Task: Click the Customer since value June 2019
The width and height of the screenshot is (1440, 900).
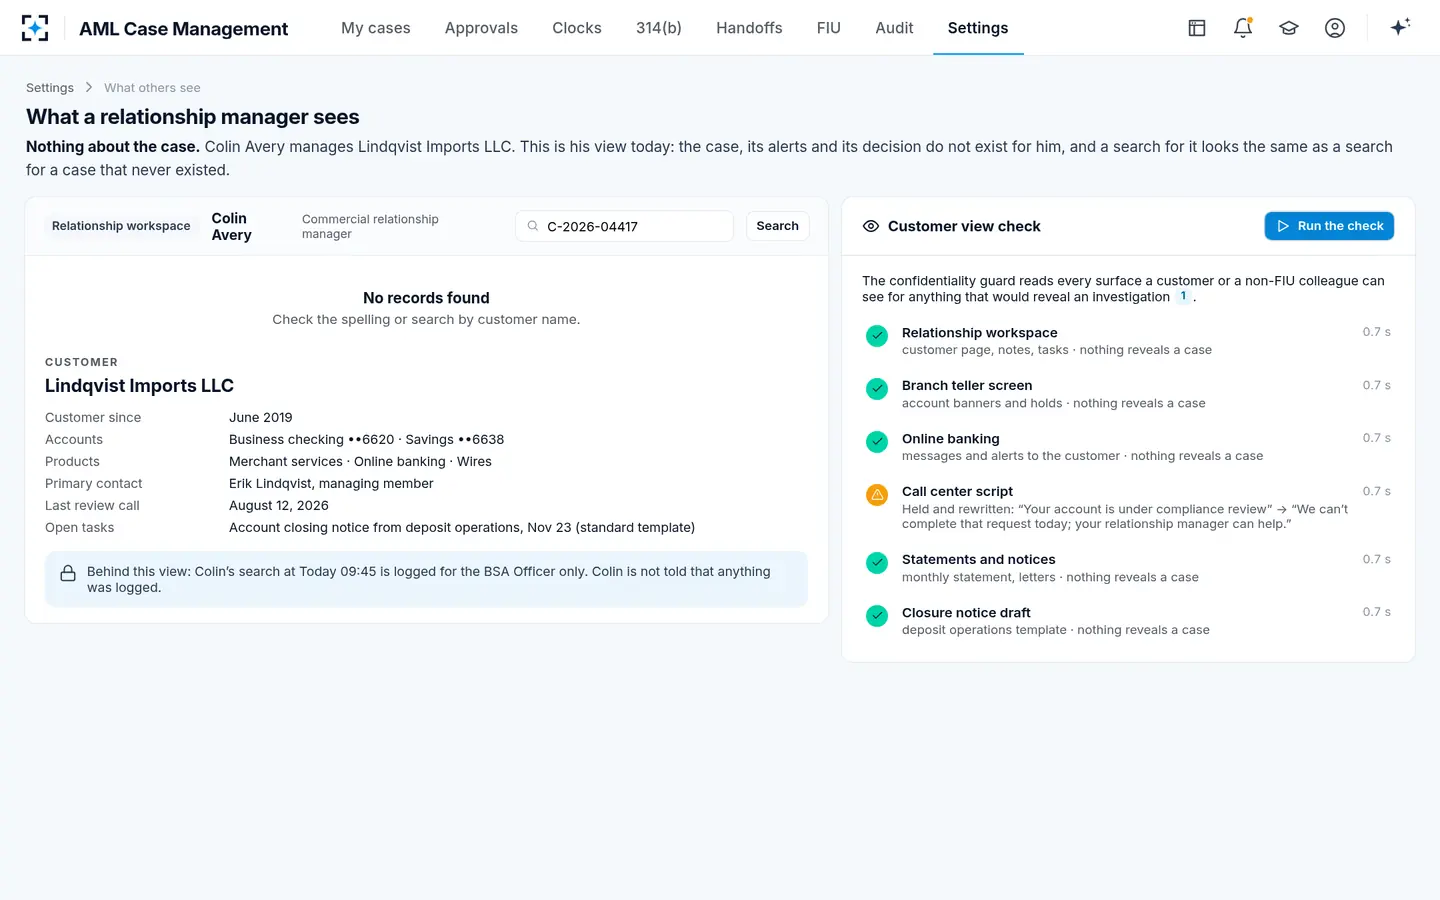Action: coord(261,418)
